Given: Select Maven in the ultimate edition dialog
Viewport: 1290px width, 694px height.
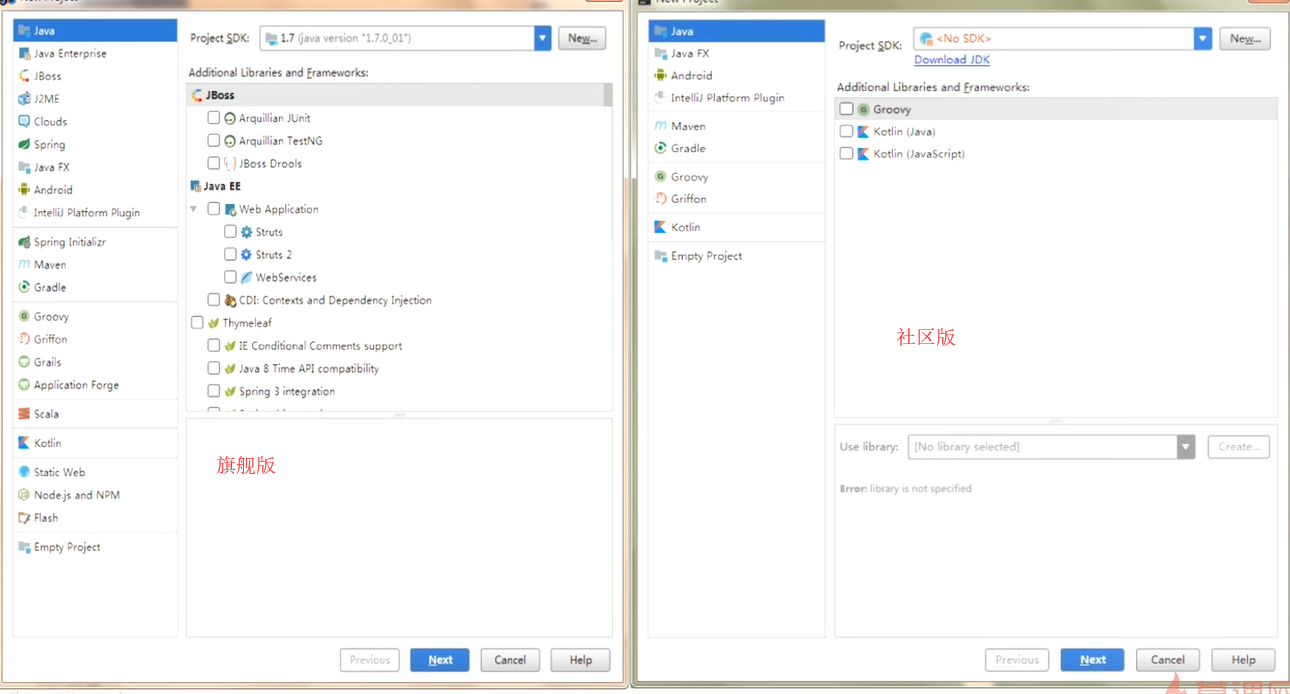Looking at the screenshot, I should click(49, 265).
